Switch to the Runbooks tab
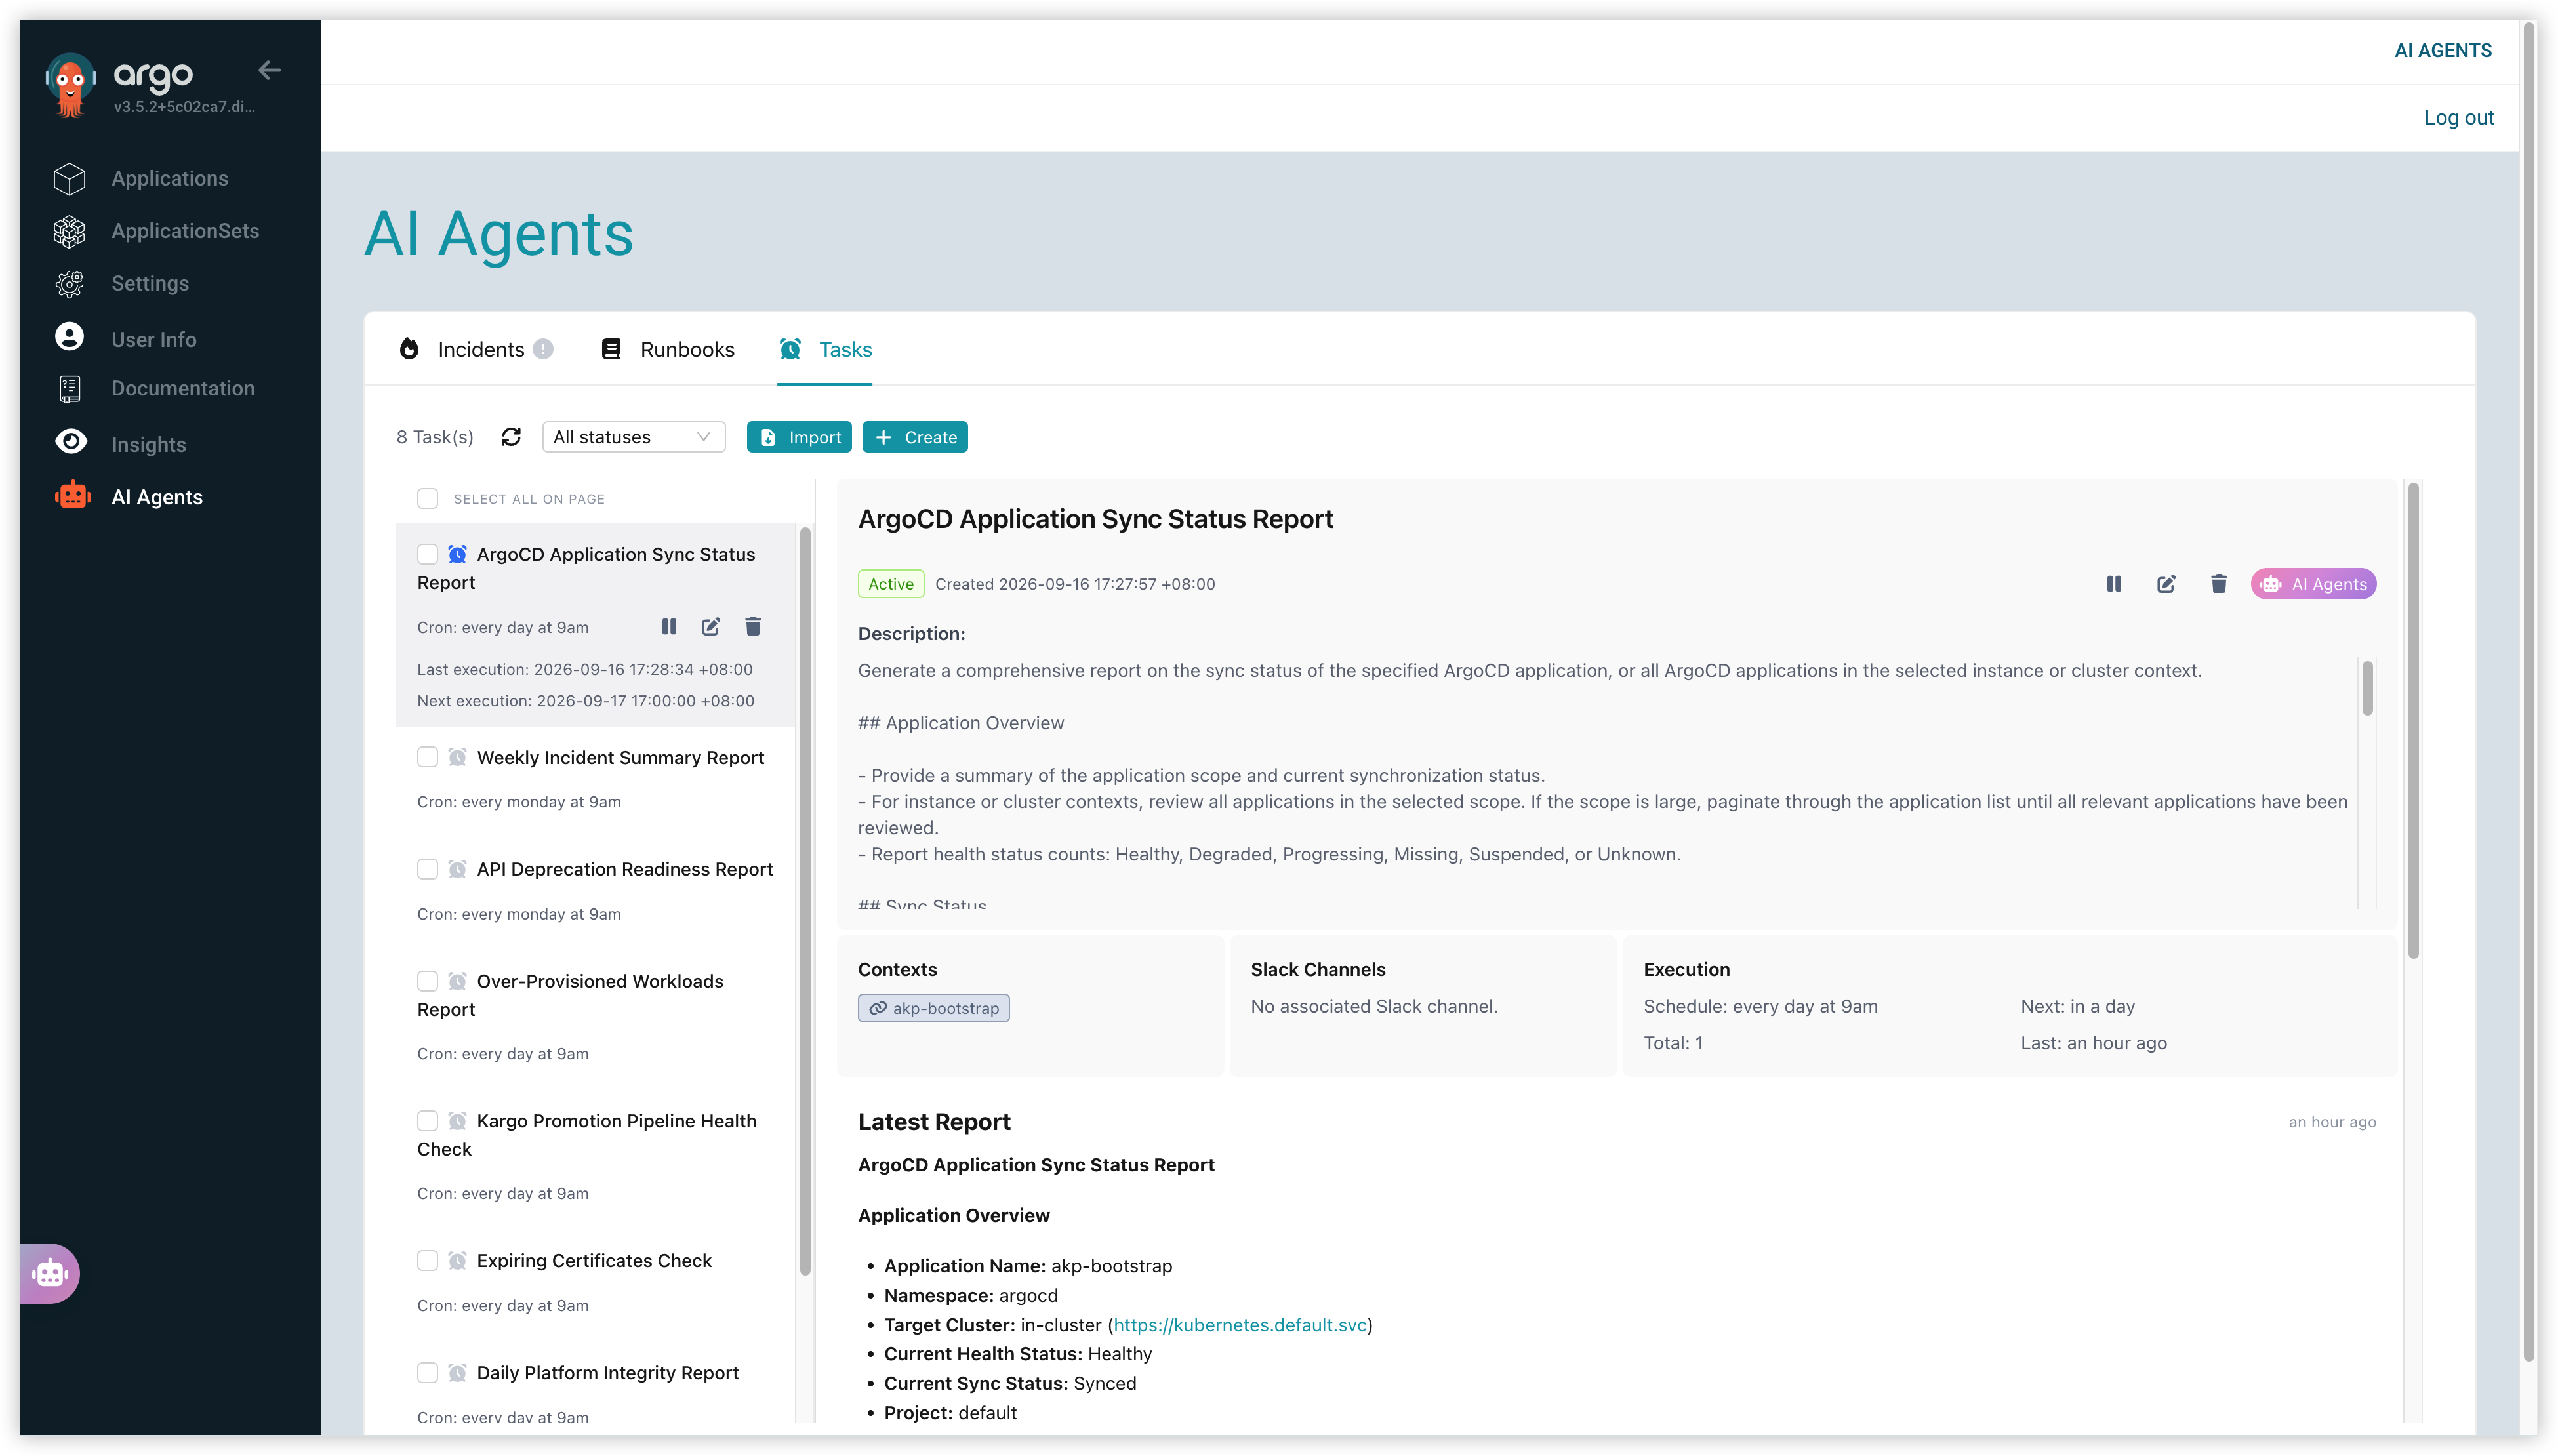 pos(667,349)
